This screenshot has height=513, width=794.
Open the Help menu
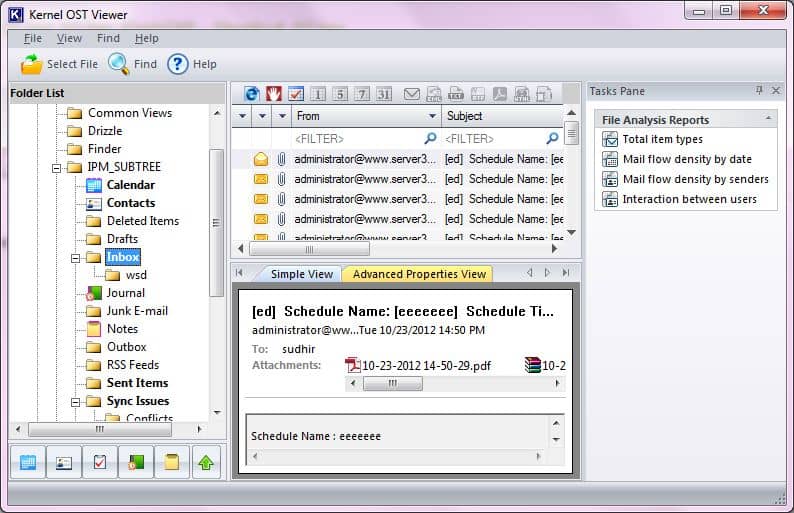tap(146, 38)
